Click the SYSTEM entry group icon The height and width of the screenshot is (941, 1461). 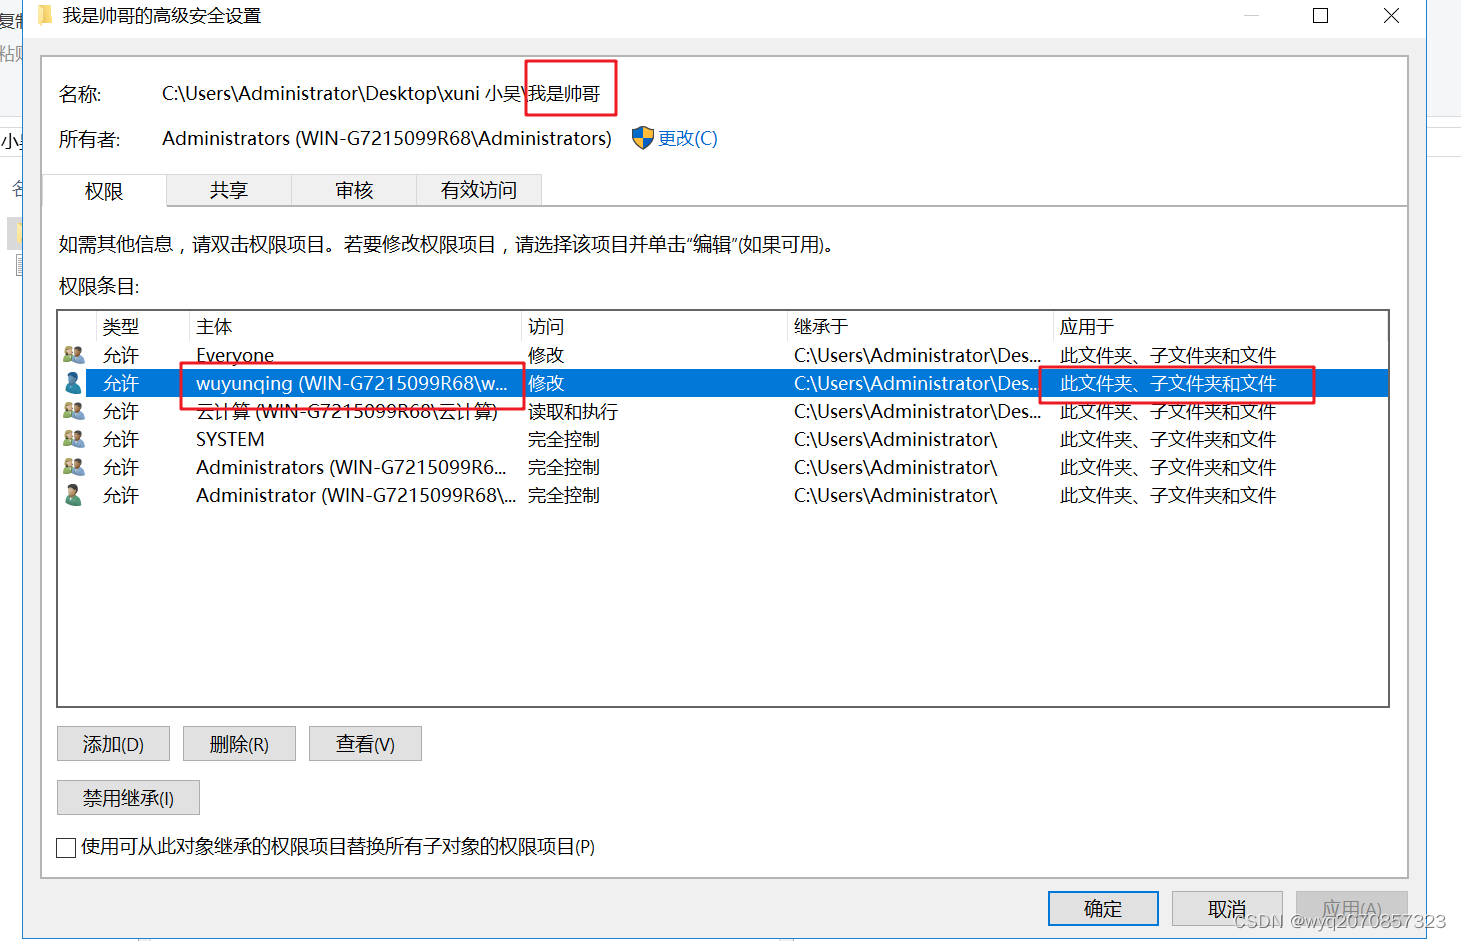73,439
